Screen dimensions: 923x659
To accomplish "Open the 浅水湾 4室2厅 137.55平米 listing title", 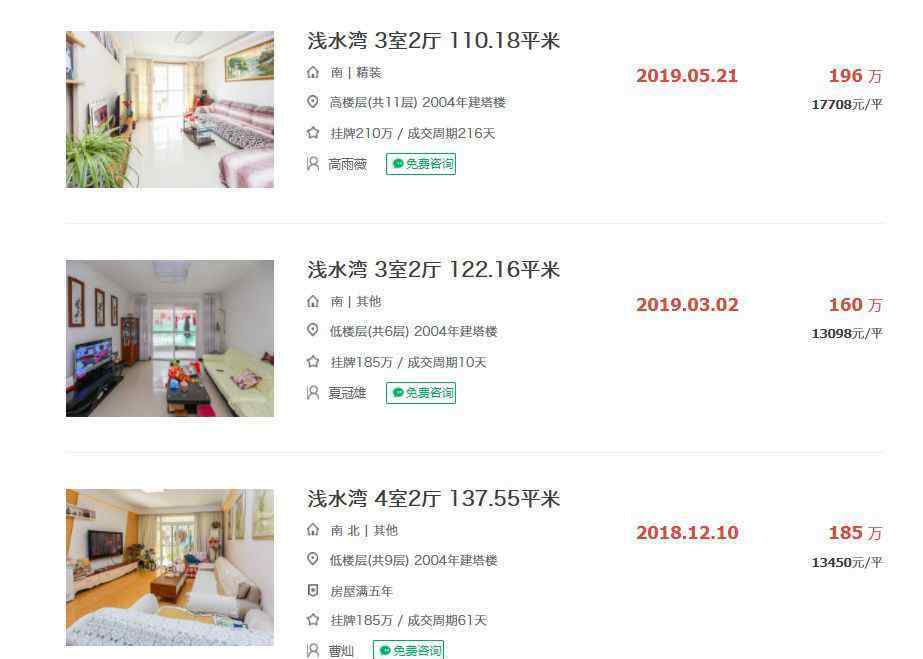I will click(433, 498).
